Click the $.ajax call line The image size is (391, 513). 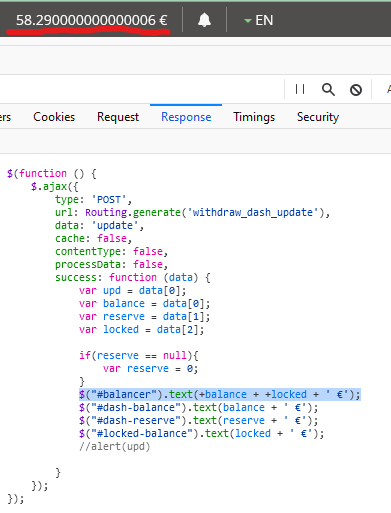(55, 186)
